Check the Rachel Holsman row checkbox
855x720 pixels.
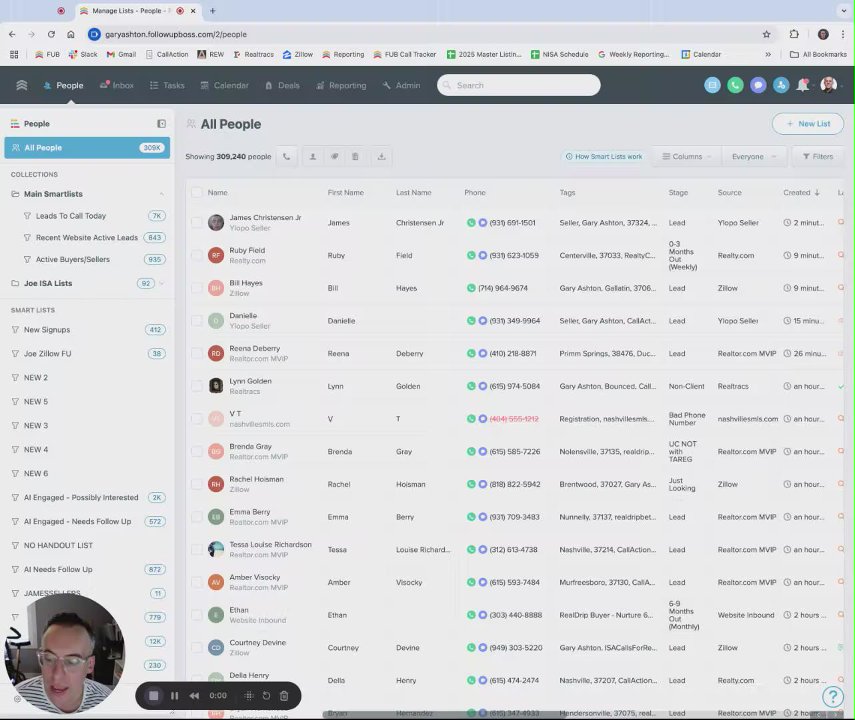196,484
